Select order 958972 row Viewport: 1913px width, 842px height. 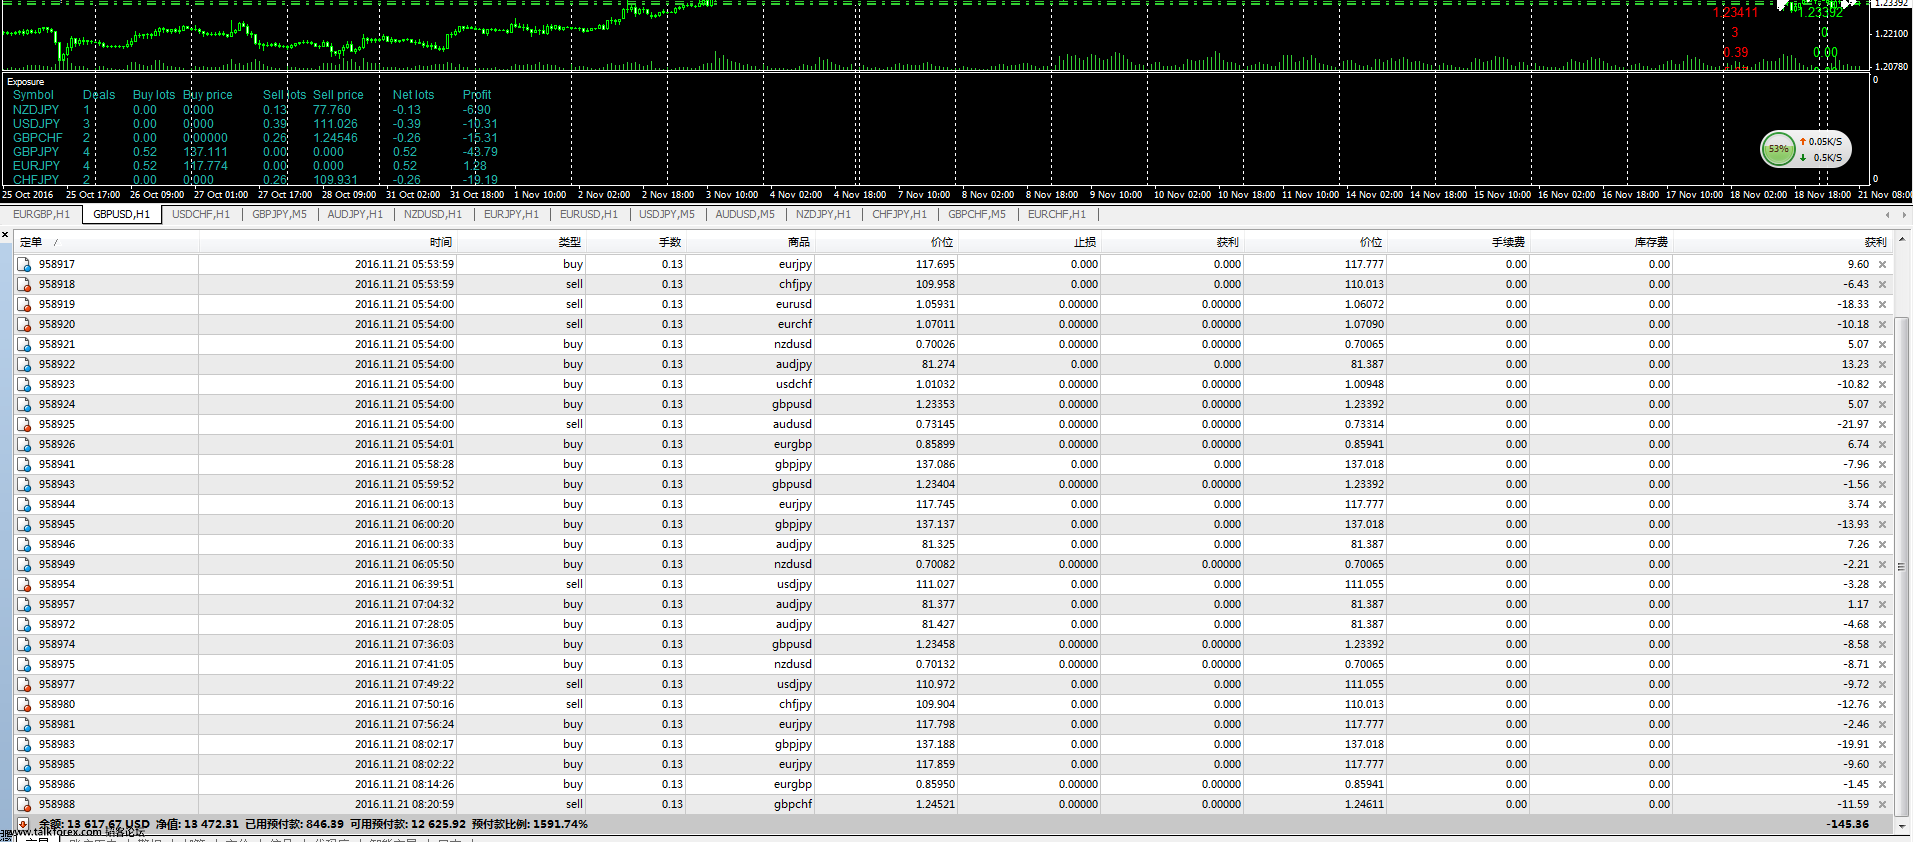click(x=953, y=624)
